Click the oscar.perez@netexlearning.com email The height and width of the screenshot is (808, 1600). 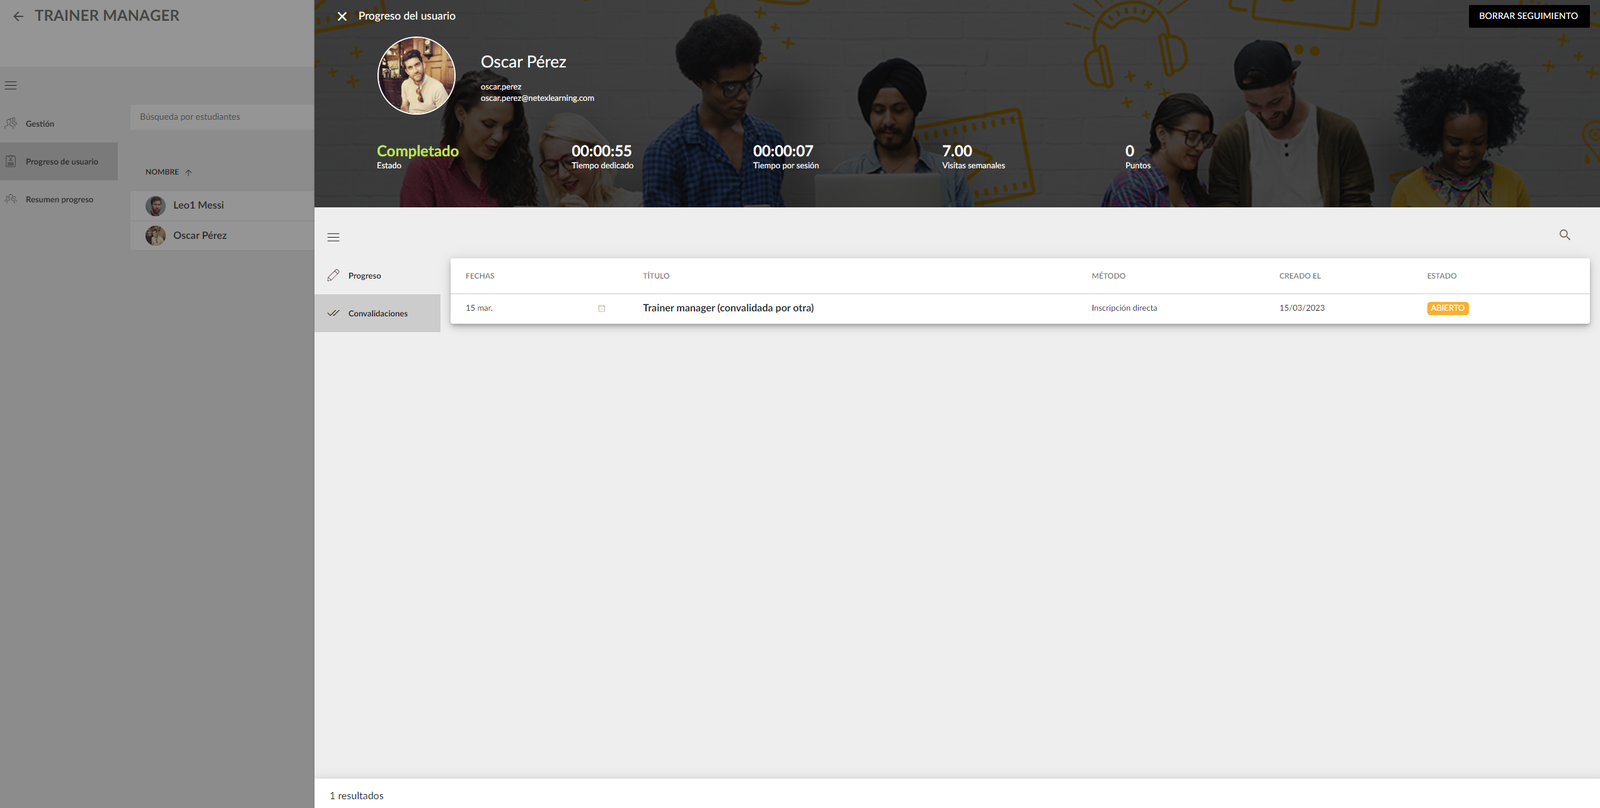(x=537, y=98)
